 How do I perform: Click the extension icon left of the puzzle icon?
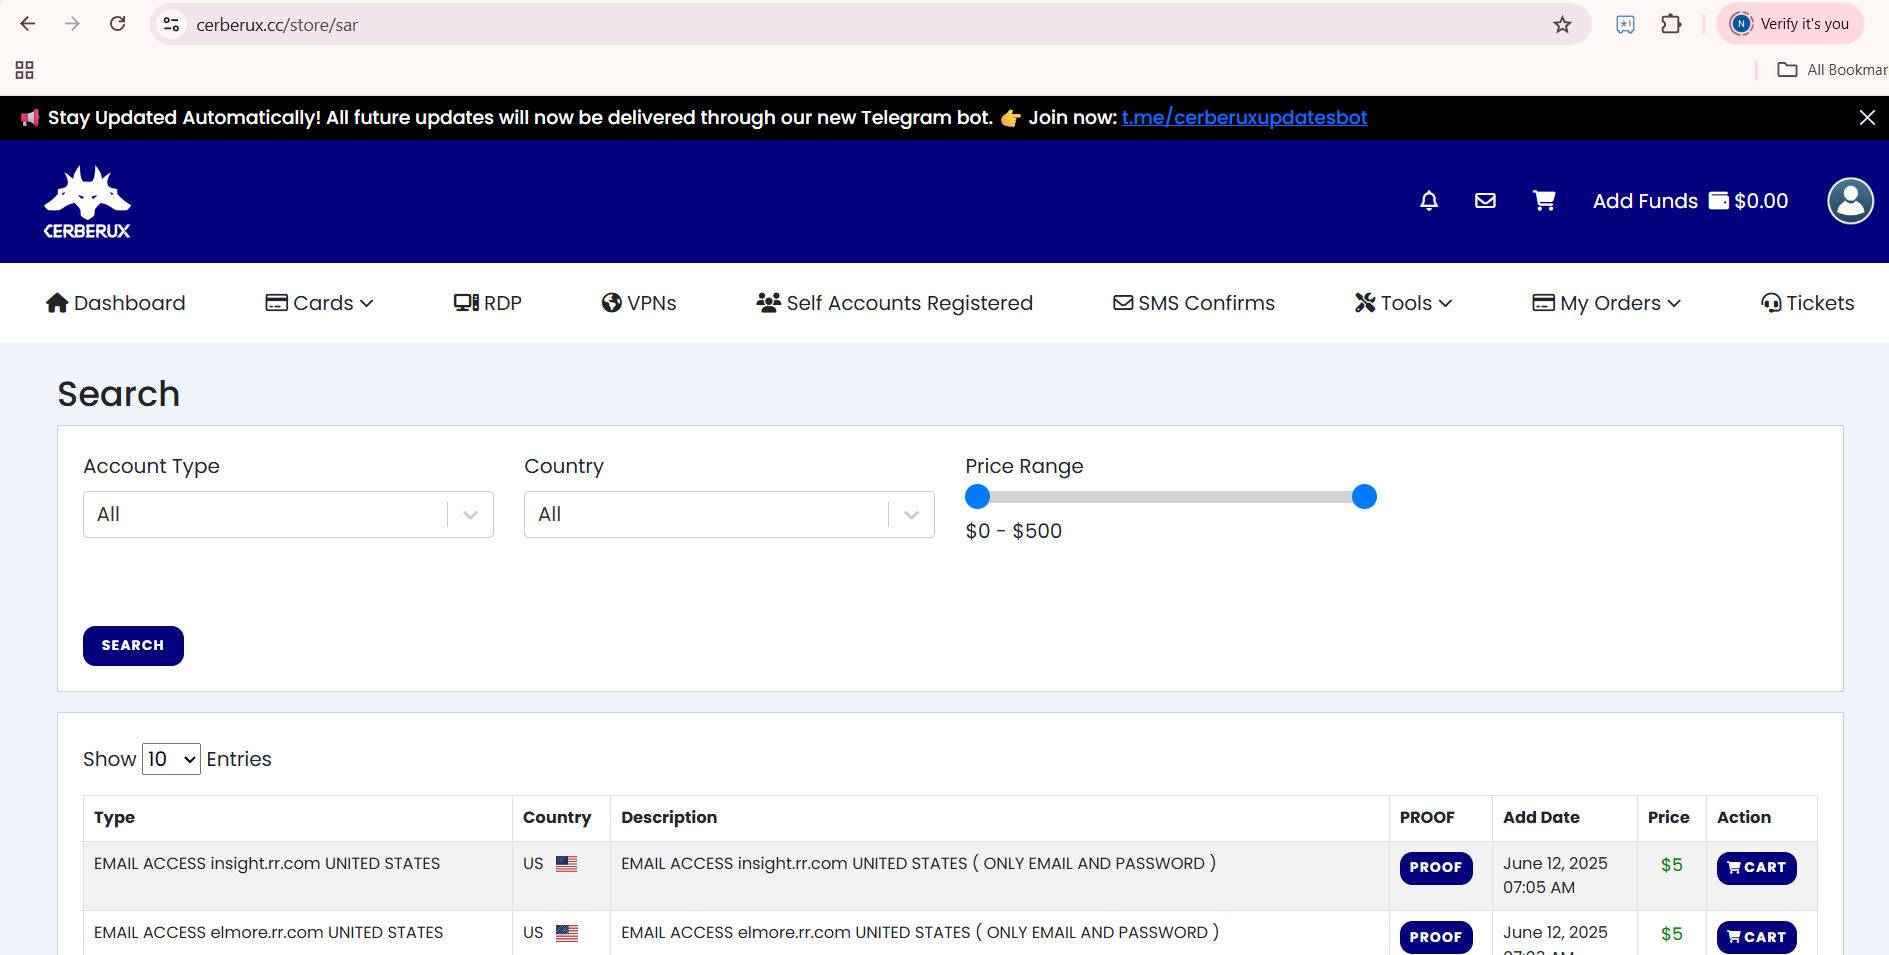1625,24
